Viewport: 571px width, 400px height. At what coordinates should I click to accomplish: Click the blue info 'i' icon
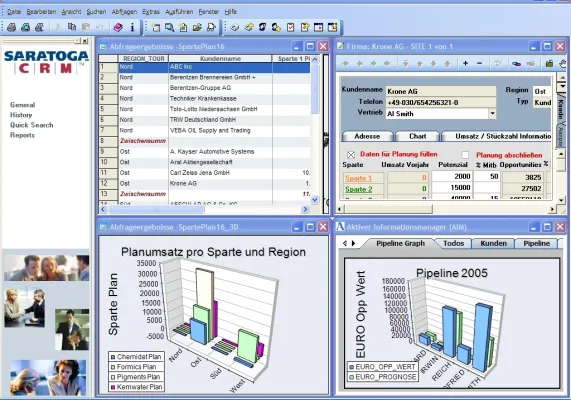tap(133, 27)
